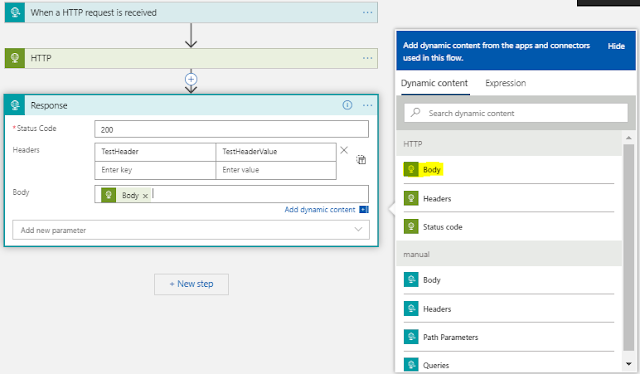Image resolution: width=640 pixels, height=374 pixels.
Task: Open the ellipsis menu on HTTP card
Action: coord(367,58)
